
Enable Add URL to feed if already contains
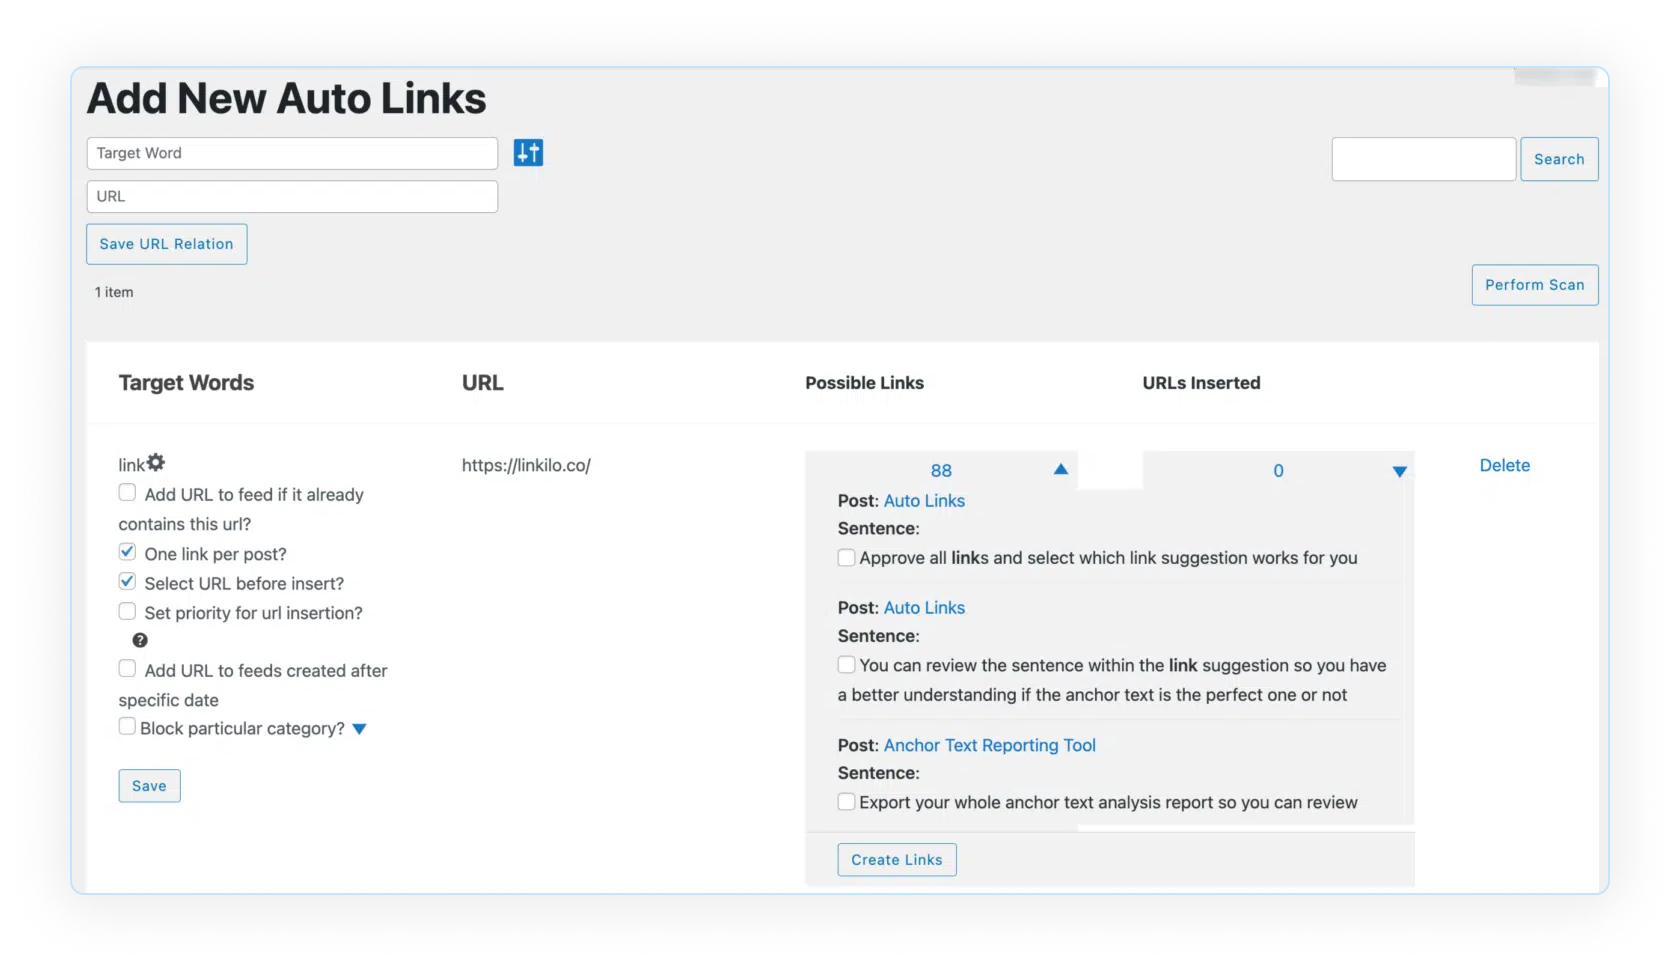point(127,493)
